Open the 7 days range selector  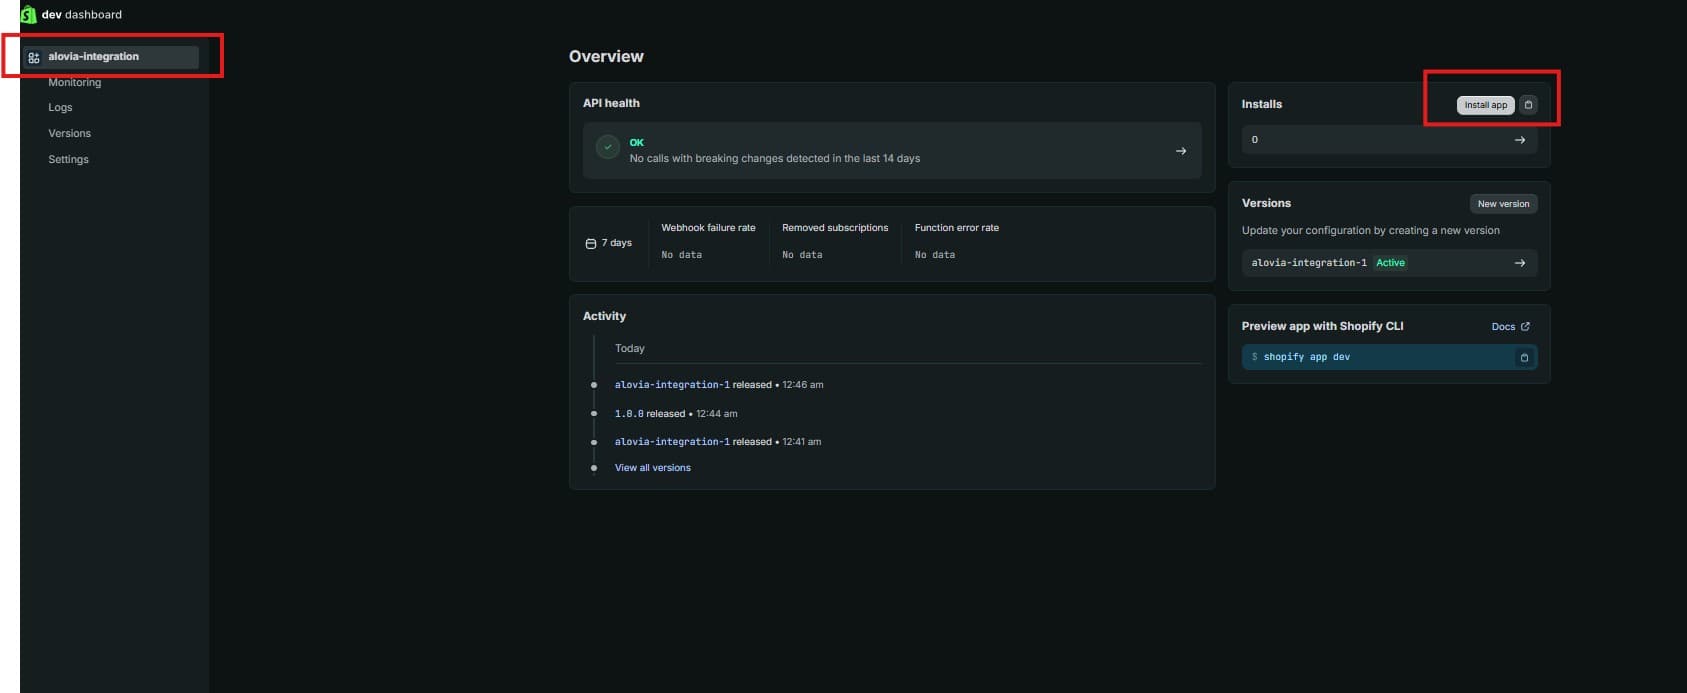point(609,243)
